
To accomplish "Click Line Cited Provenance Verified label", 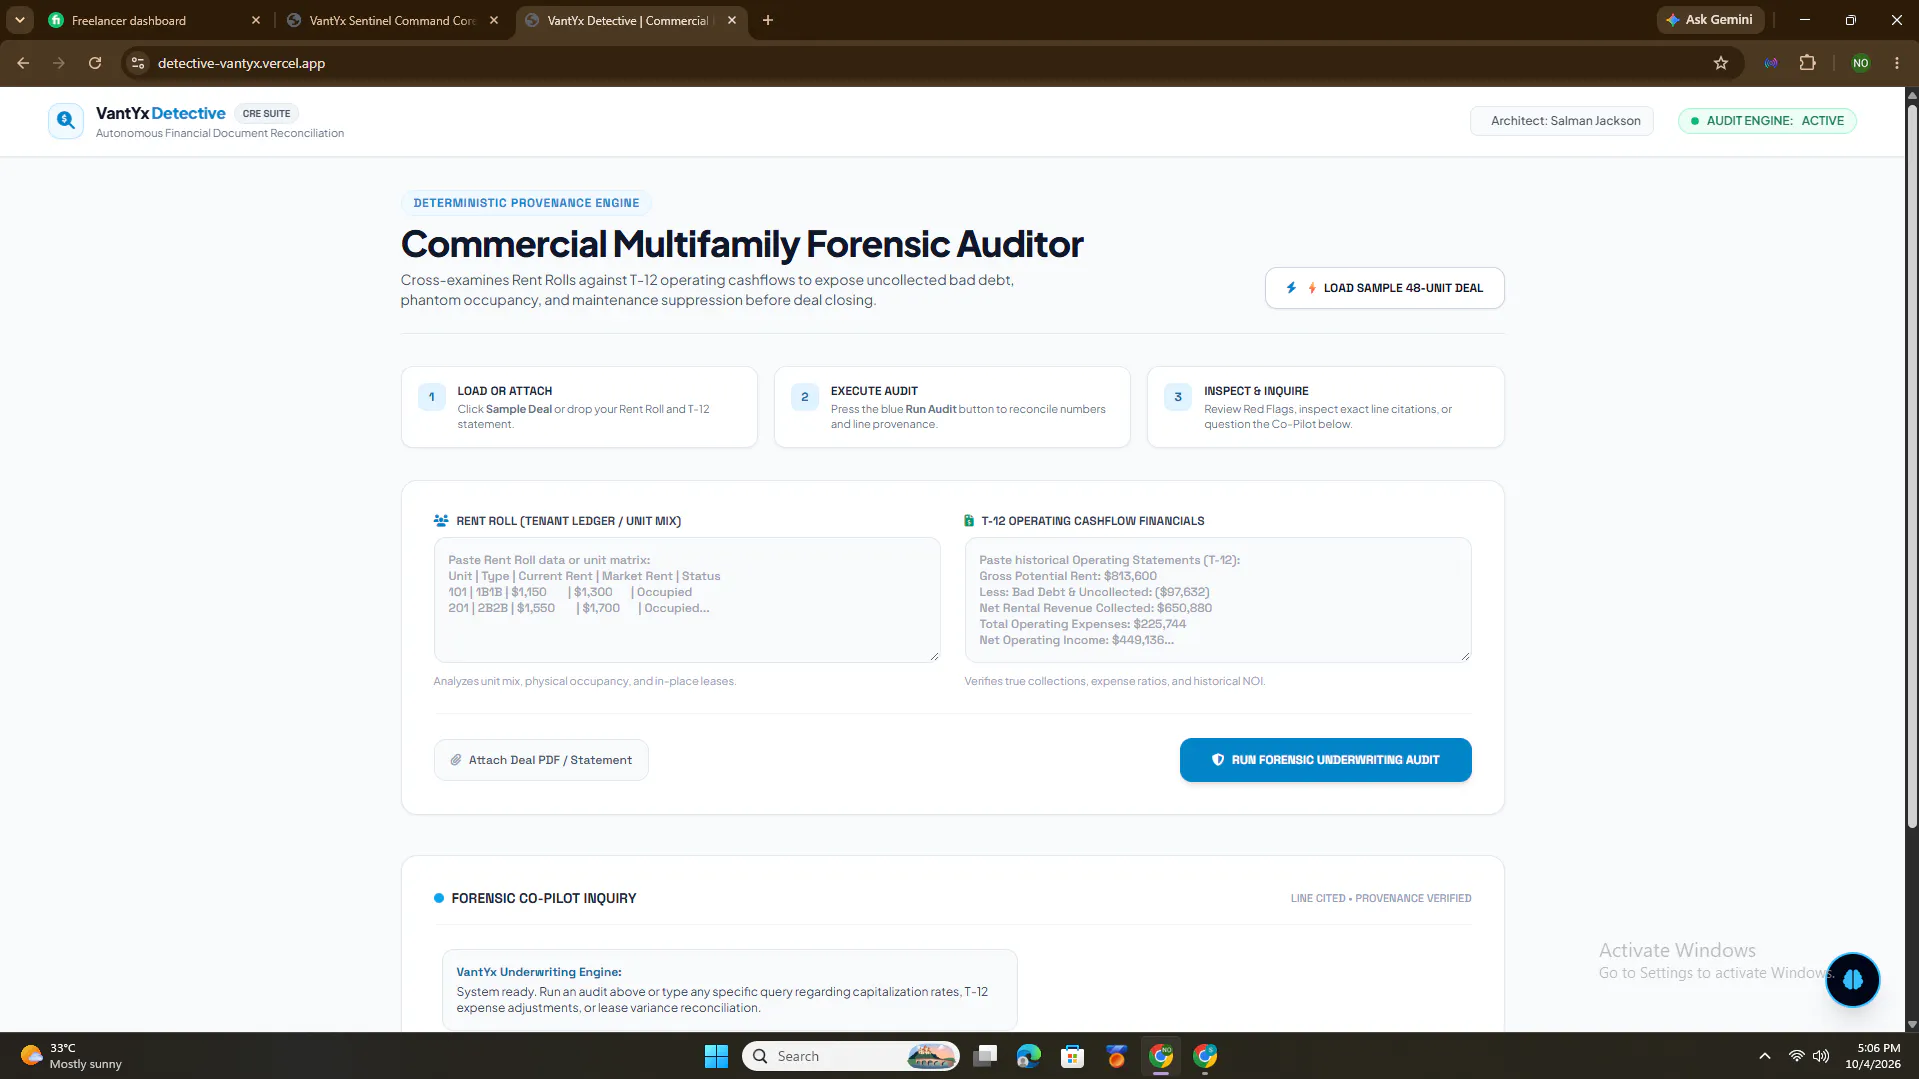I will (x=1381, y=898).
